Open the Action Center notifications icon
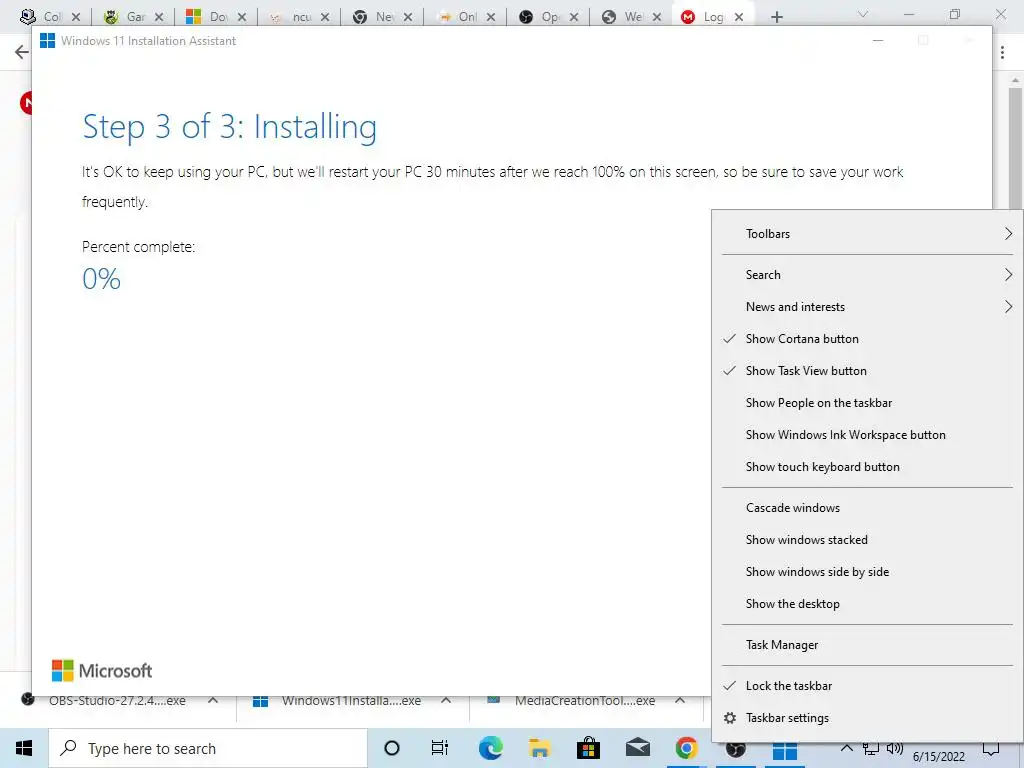The image size is (1024, 768). [x=991, y=749]
